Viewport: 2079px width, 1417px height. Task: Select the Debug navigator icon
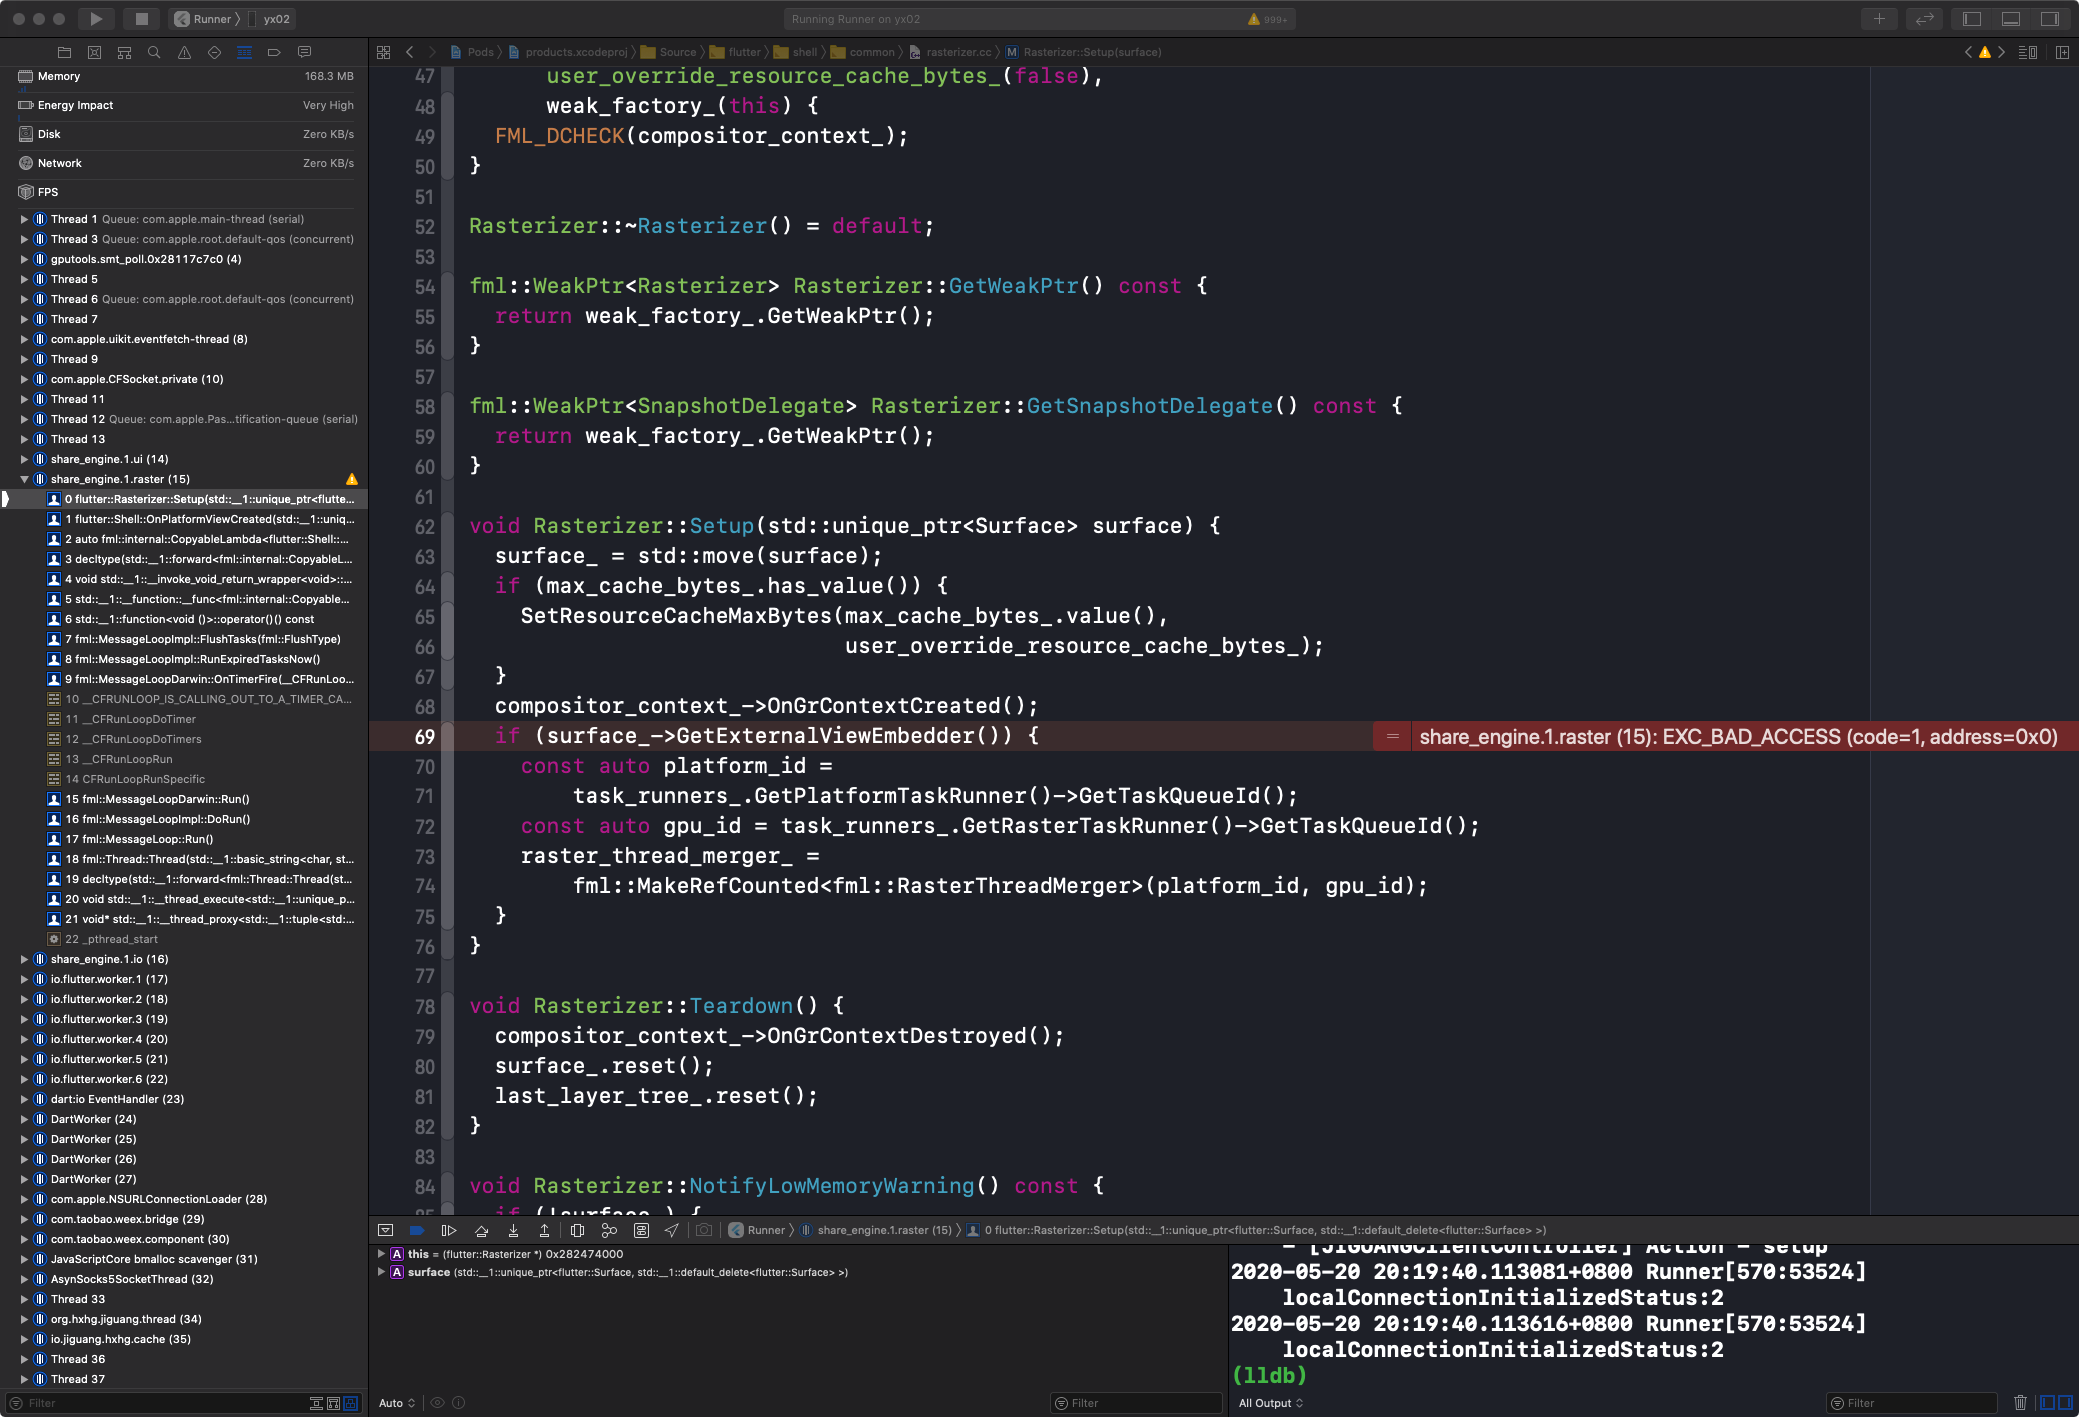[244, 52]
